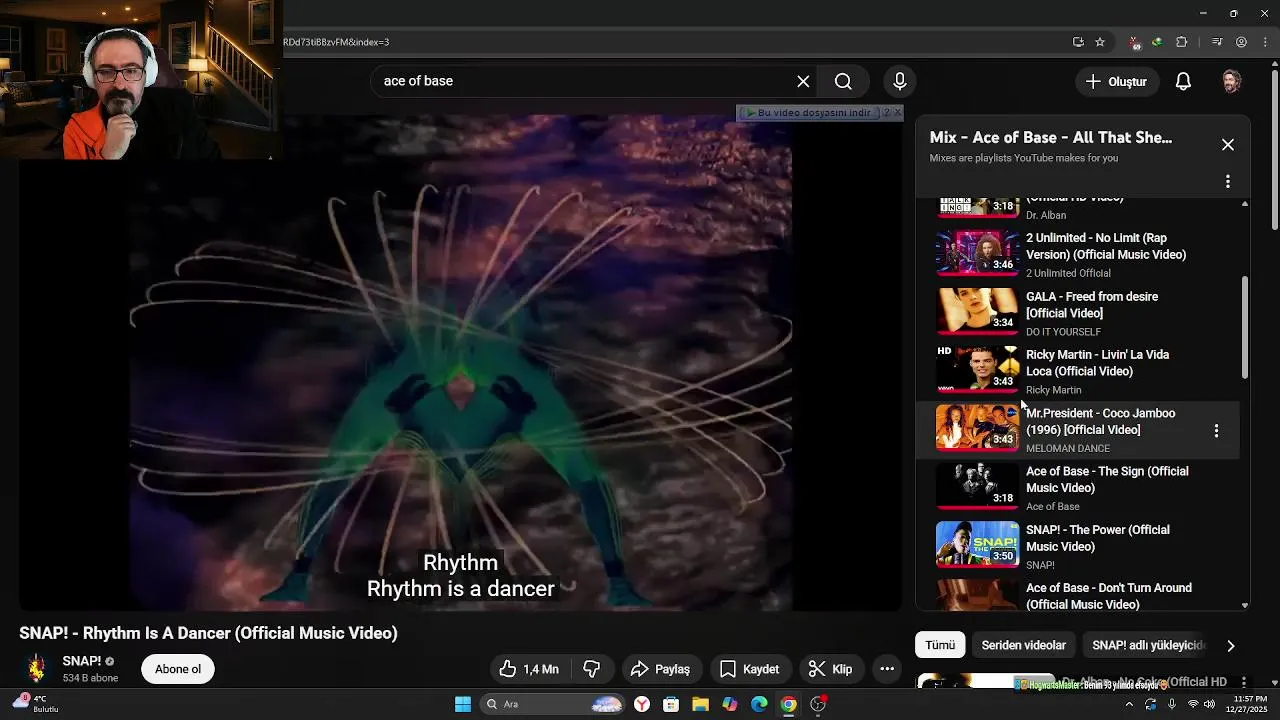Like the video with 1,4 Mn

(x=530, y=669)
